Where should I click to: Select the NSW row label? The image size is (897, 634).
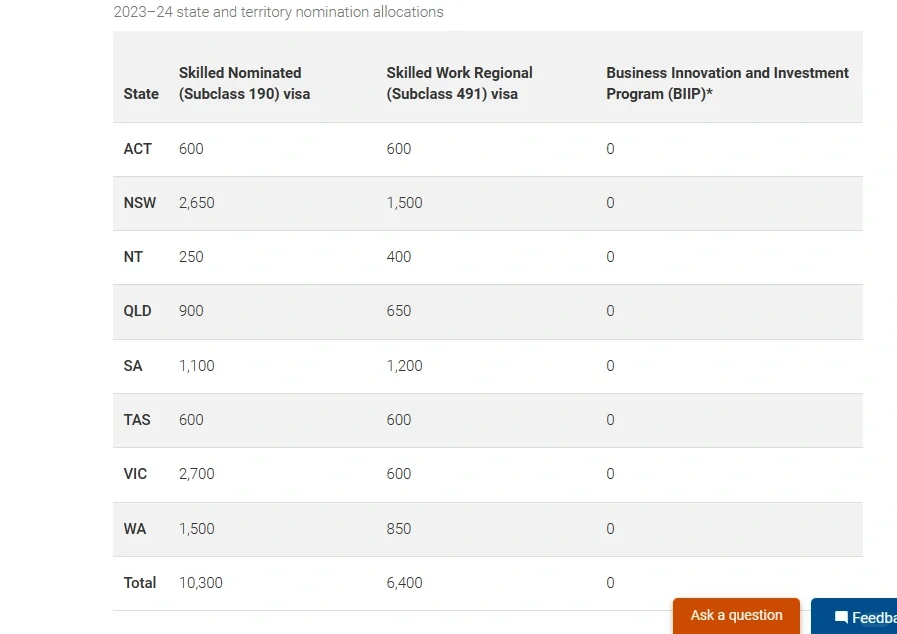click(x=140, y=203)
